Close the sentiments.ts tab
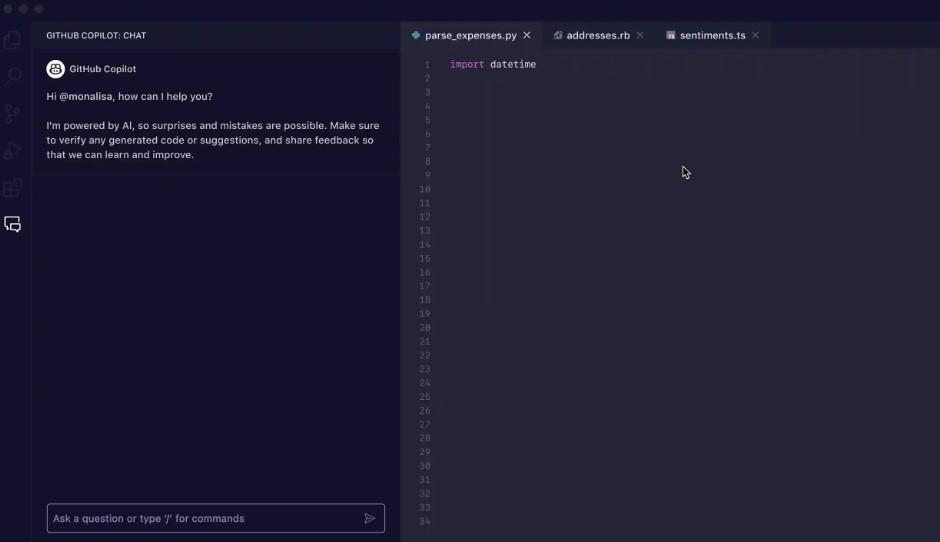The height and width of the screenshot is (542, 940). pos(755,35)
